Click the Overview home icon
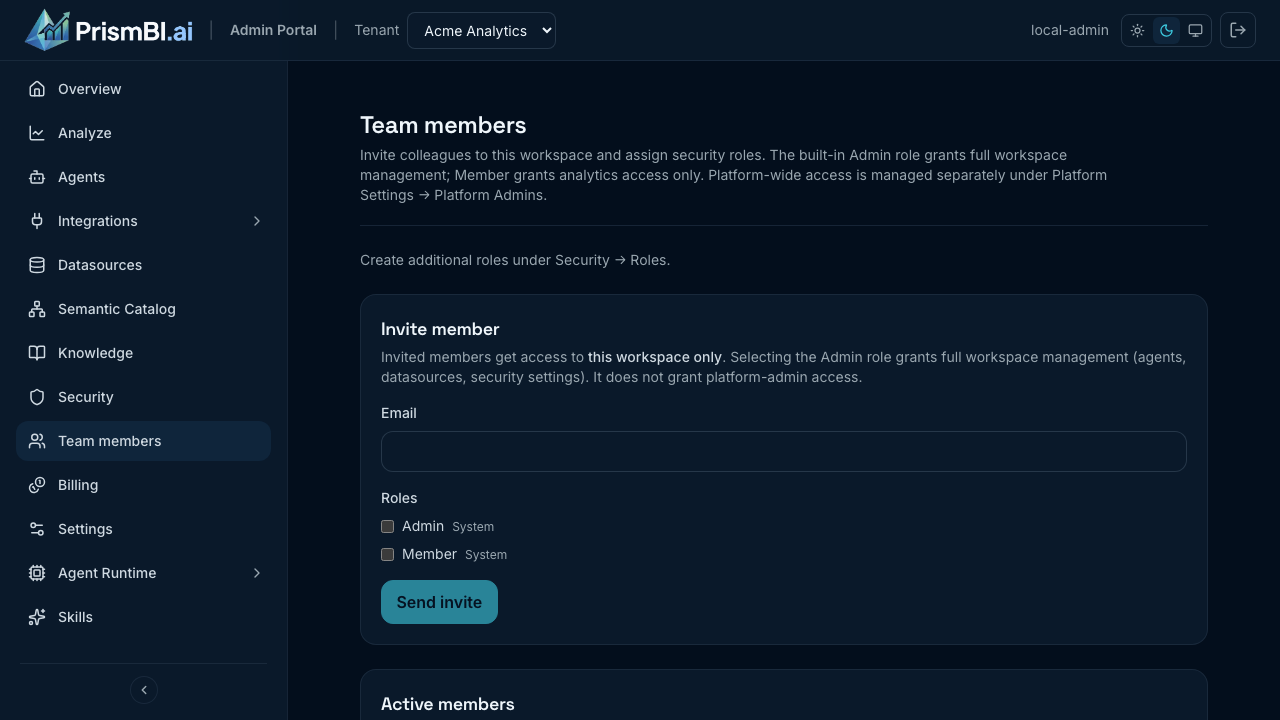This screenshot has height=720, width=1280. click(x=37, y=89)
